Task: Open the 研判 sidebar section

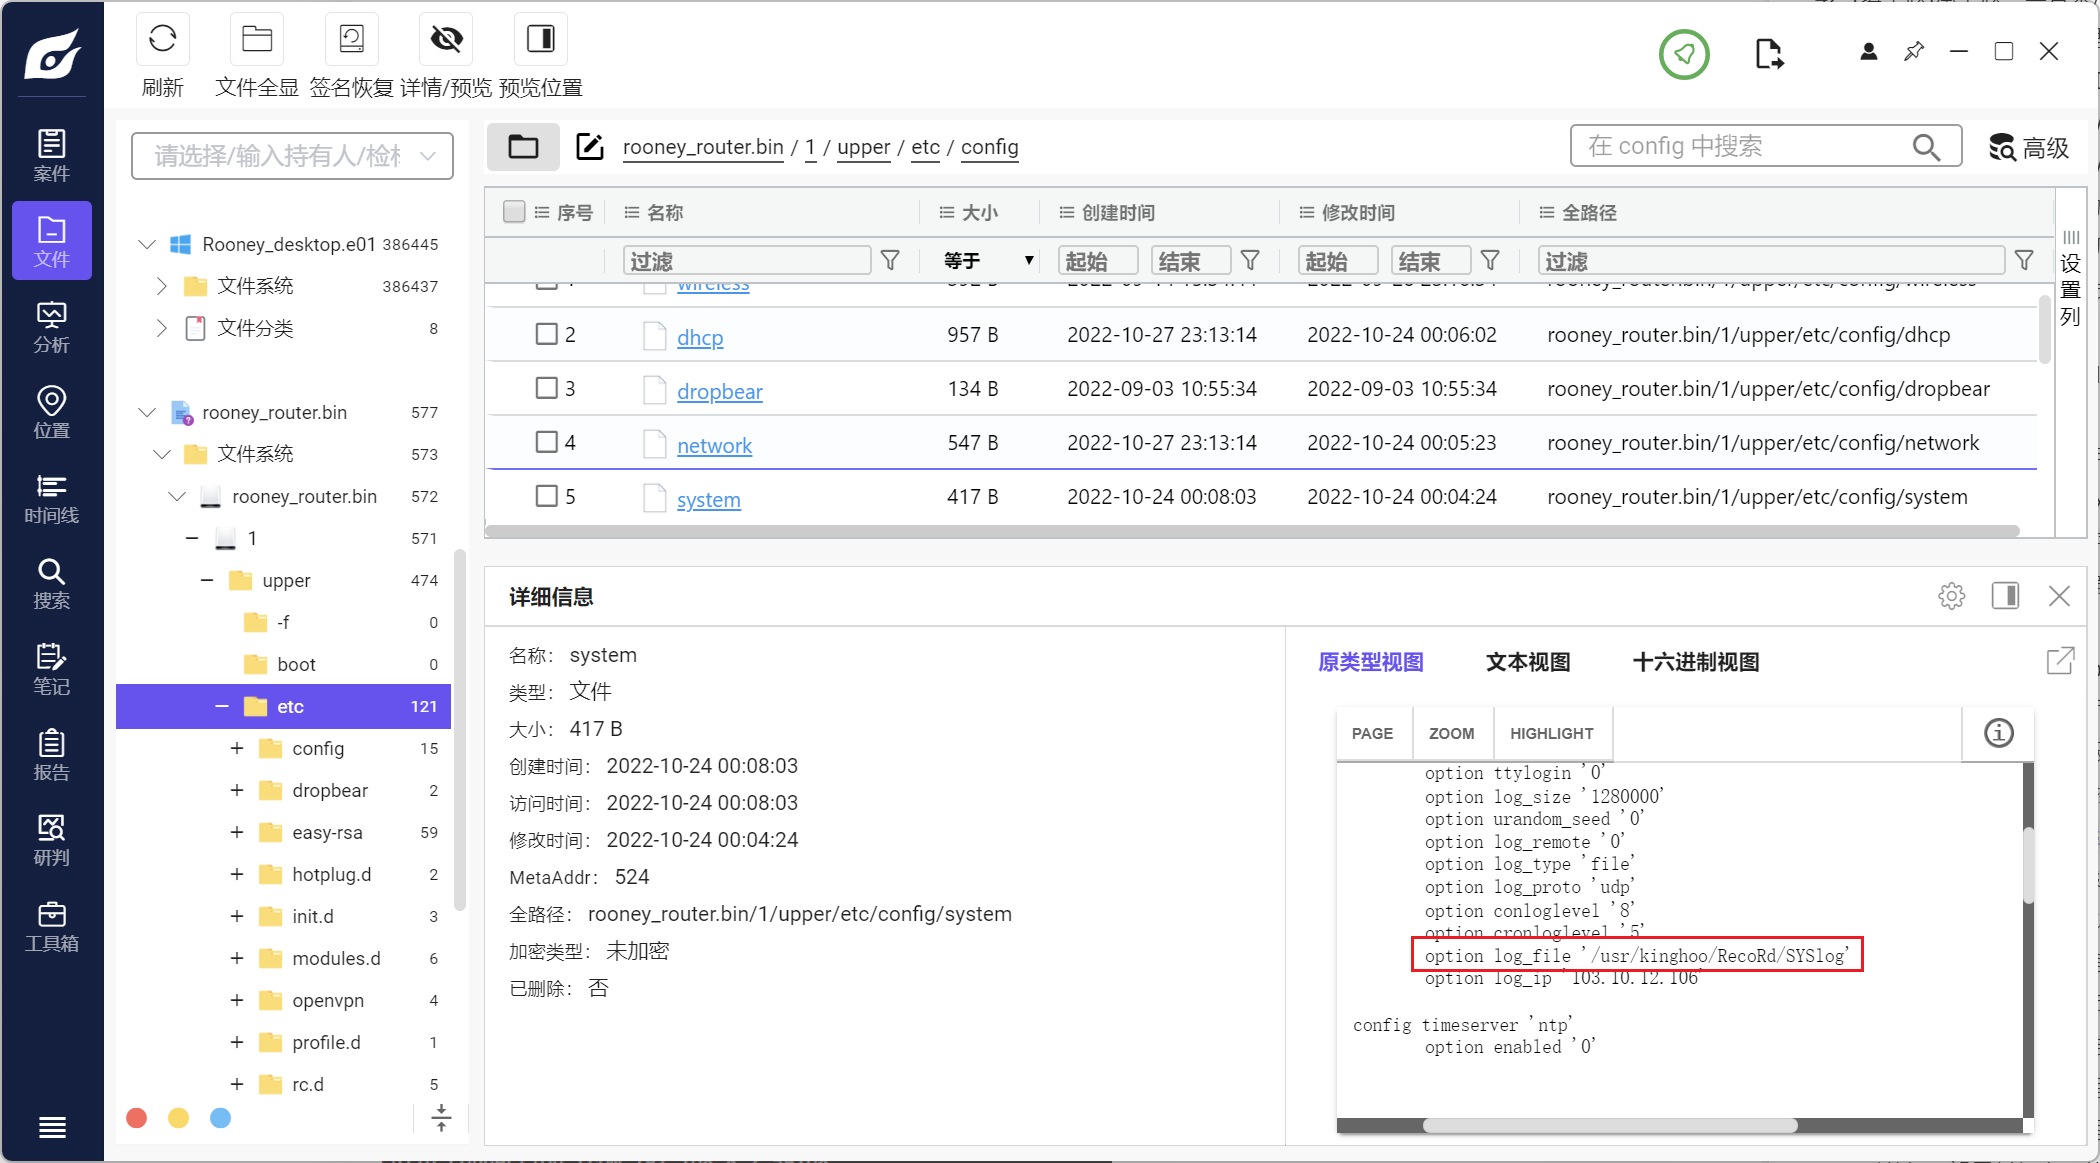Action: pos(52,840)
